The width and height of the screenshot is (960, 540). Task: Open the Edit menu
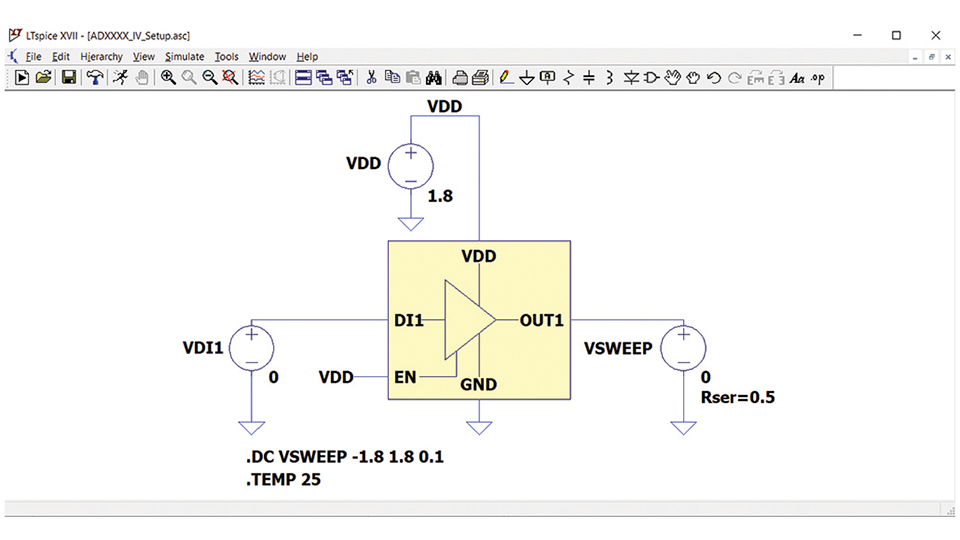pyautogui.click(x=61, y=56)
